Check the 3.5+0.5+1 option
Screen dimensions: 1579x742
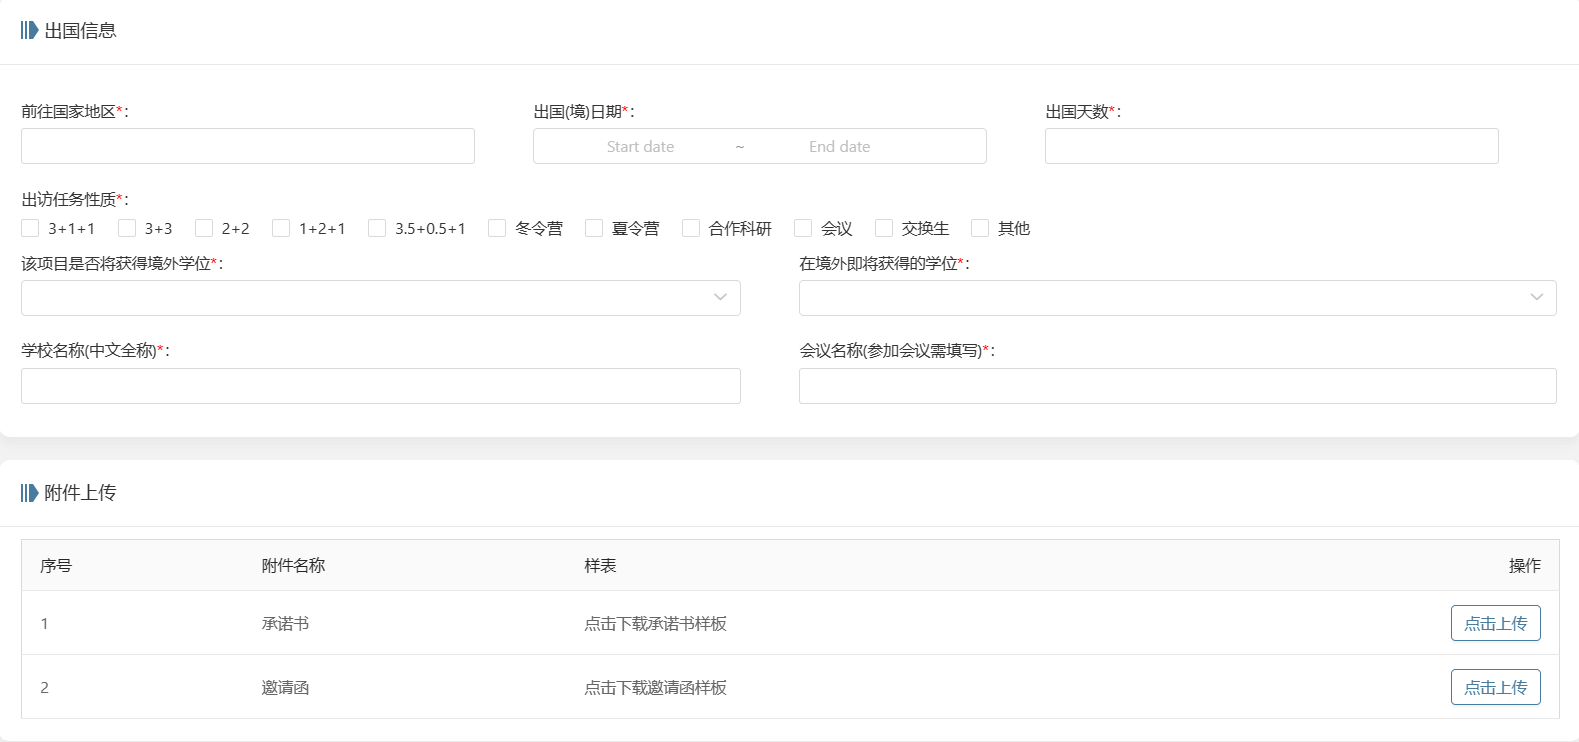[377, 228]
